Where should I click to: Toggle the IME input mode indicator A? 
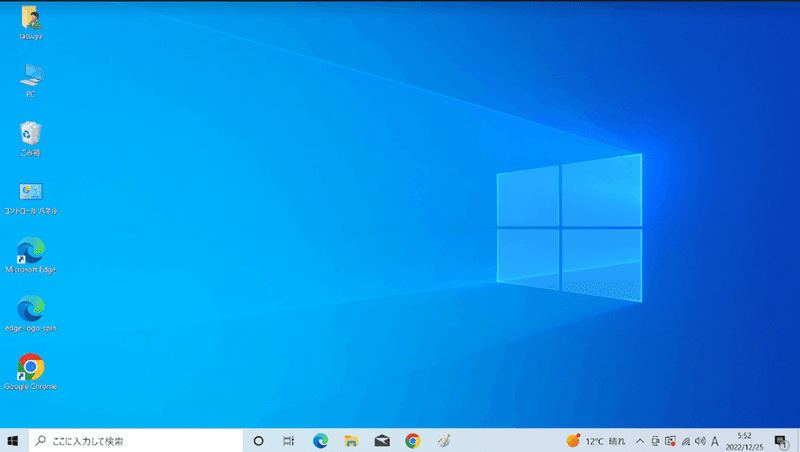tap(715, 441)
